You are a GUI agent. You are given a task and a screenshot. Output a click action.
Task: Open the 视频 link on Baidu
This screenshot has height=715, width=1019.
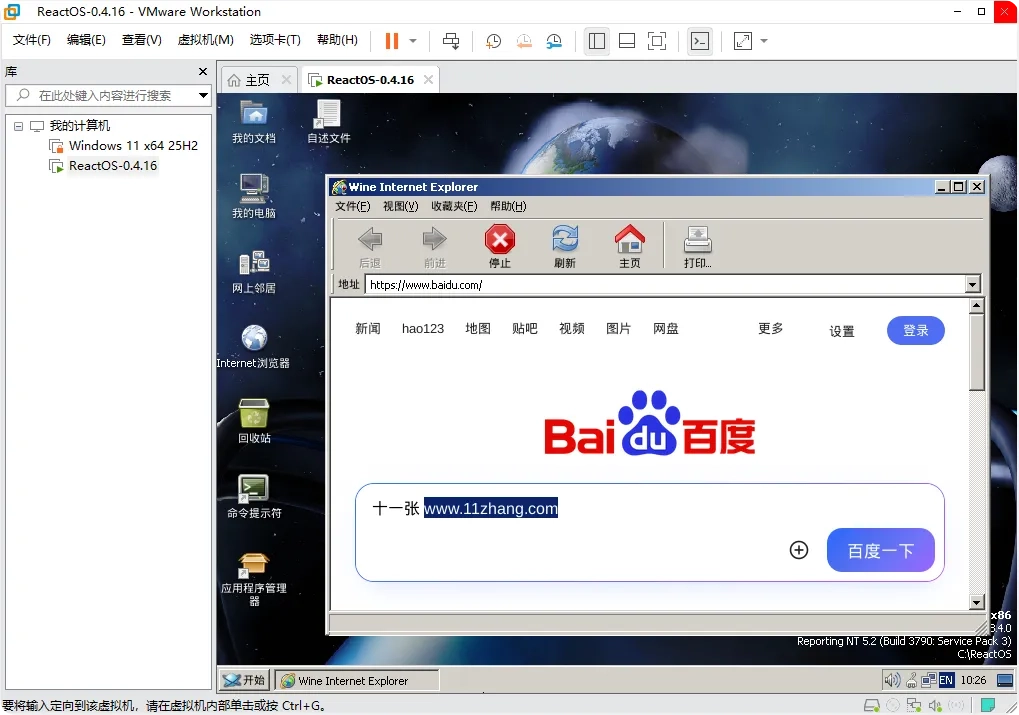[572, 329]
